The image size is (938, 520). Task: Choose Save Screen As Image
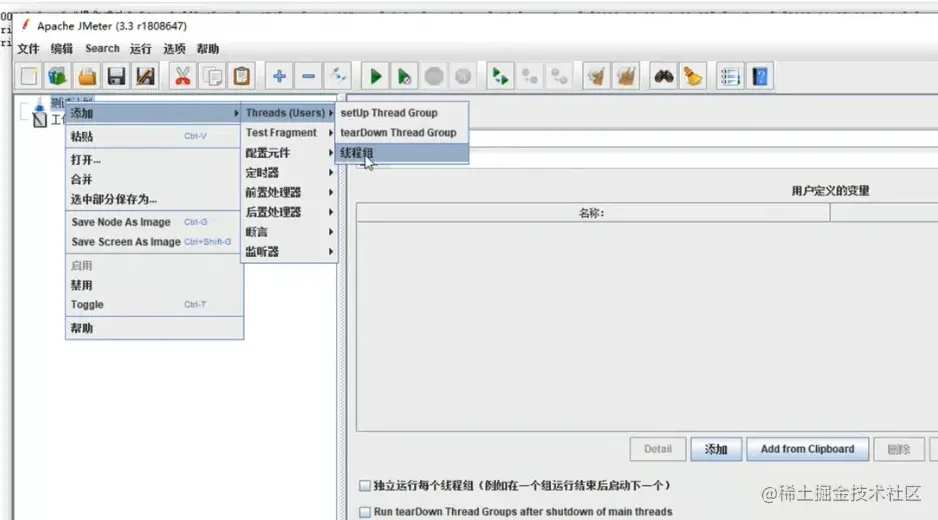point(154,242)
